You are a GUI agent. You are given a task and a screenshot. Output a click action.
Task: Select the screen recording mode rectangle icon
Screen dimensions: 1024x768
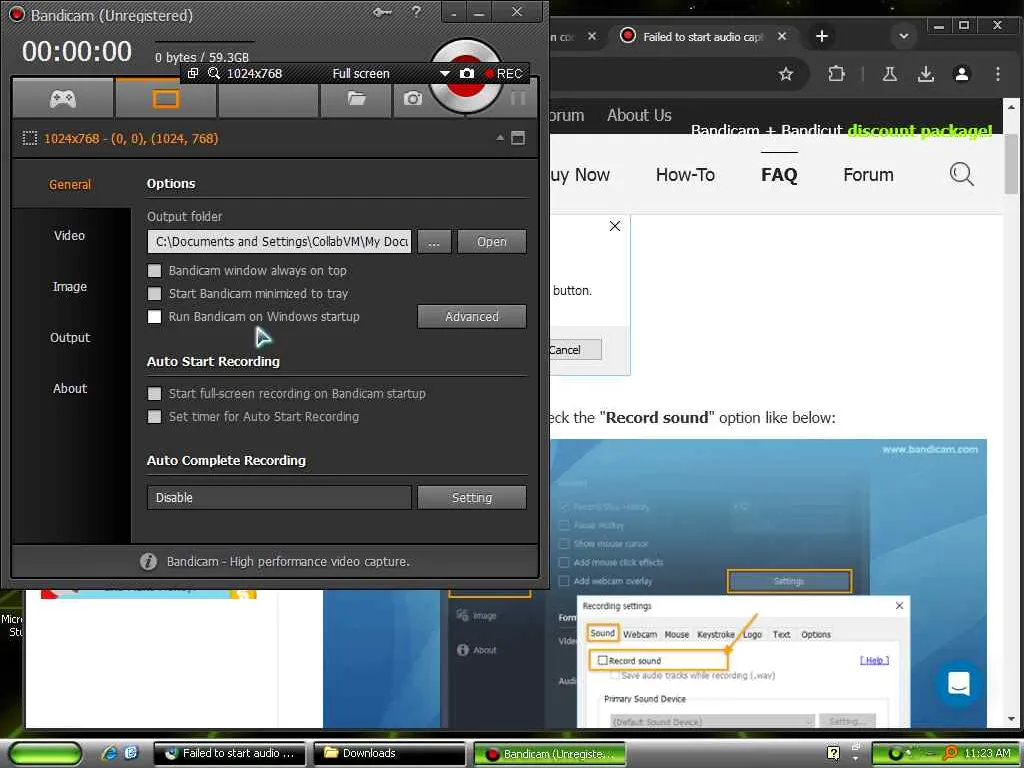point(165,99)
